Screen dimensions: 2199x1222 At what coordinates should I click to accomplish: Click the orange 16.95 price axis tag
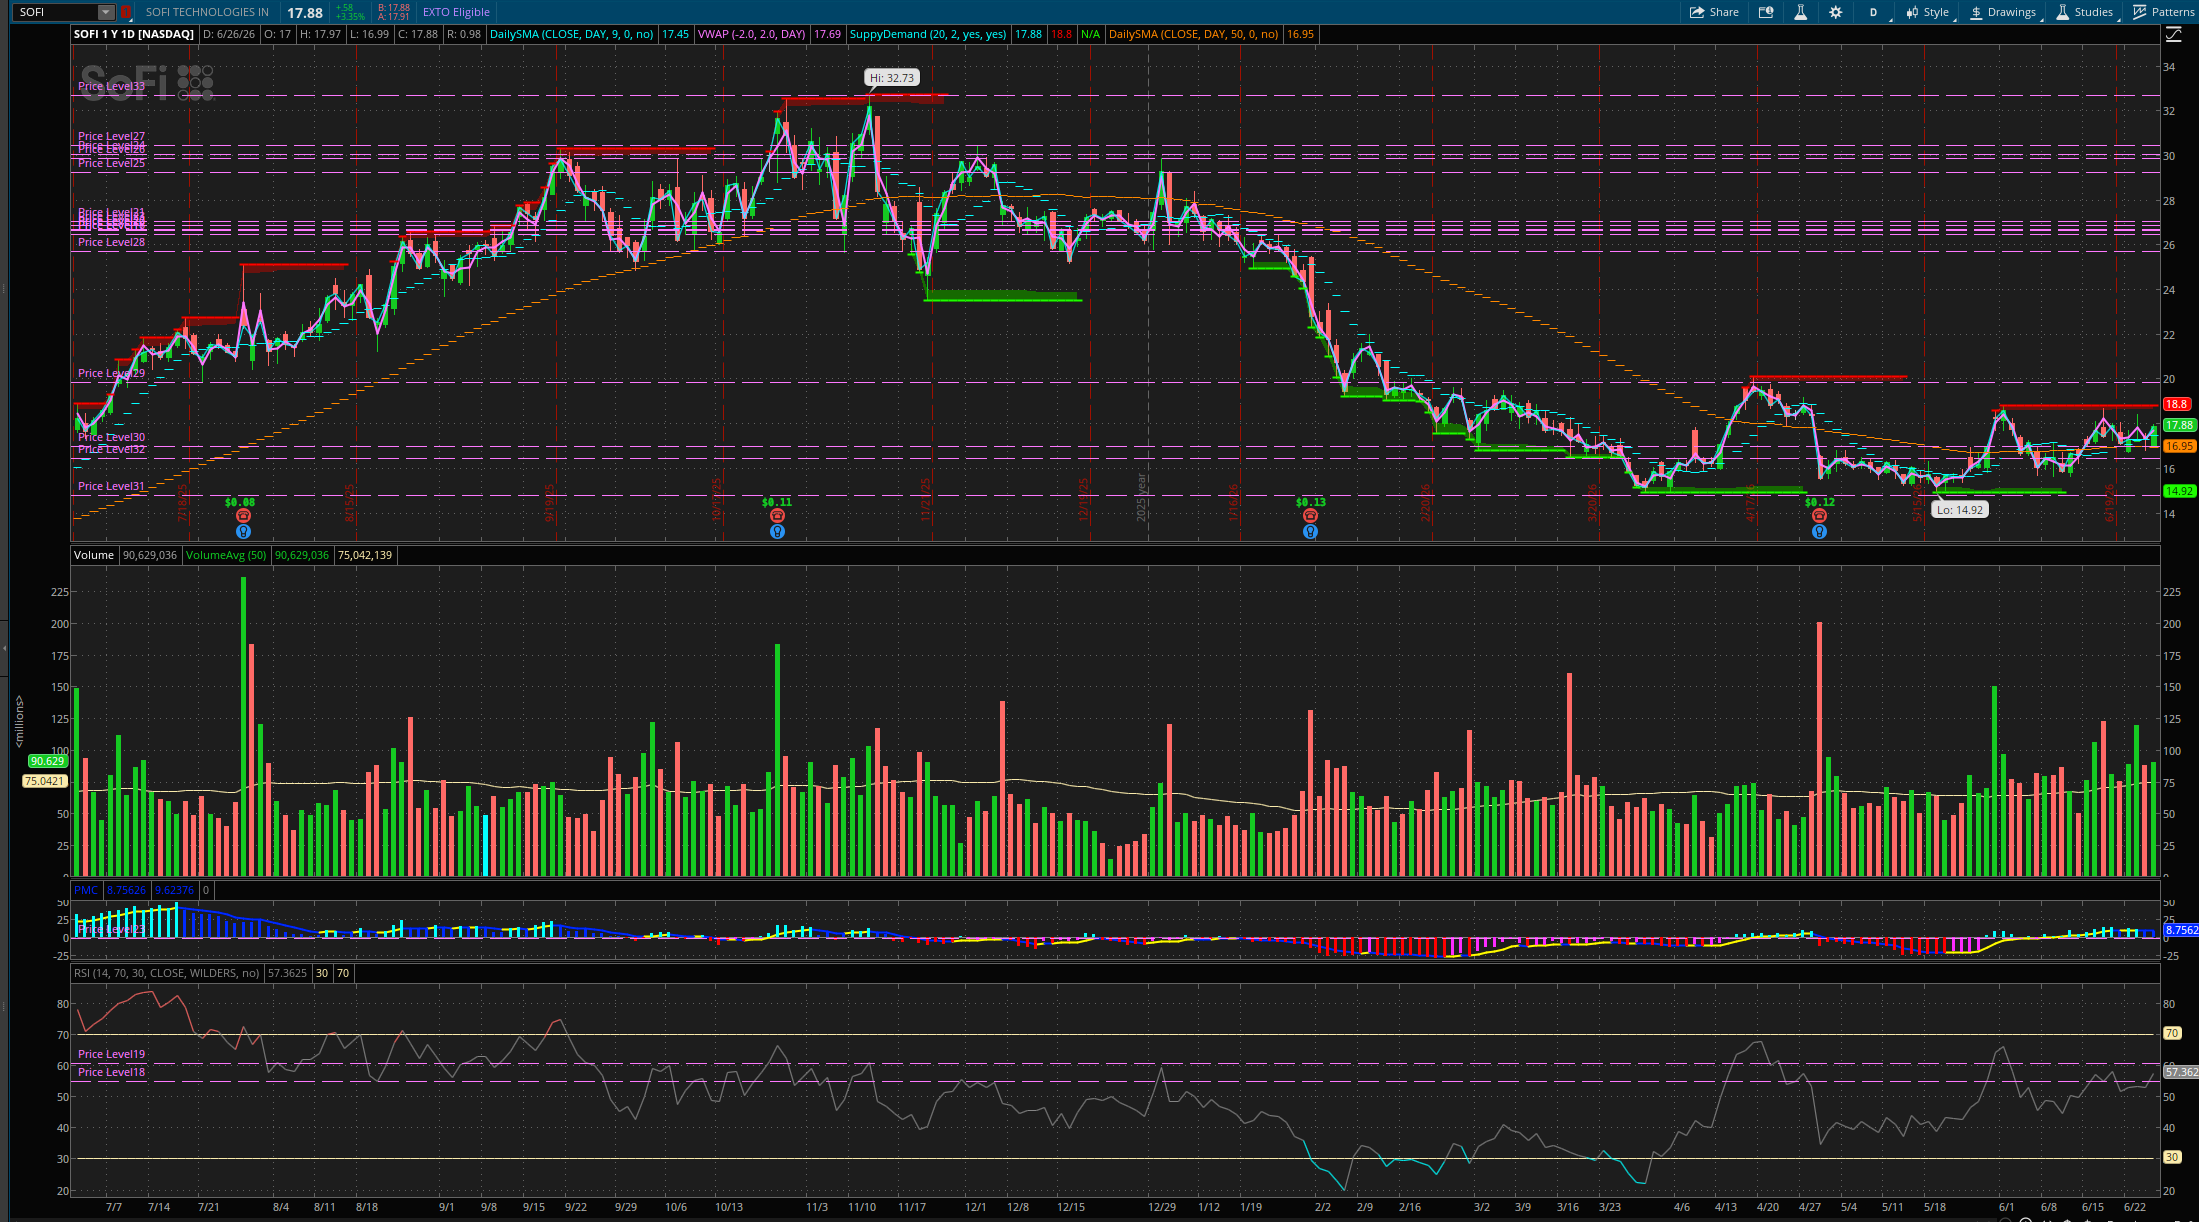pos(2179,446)
